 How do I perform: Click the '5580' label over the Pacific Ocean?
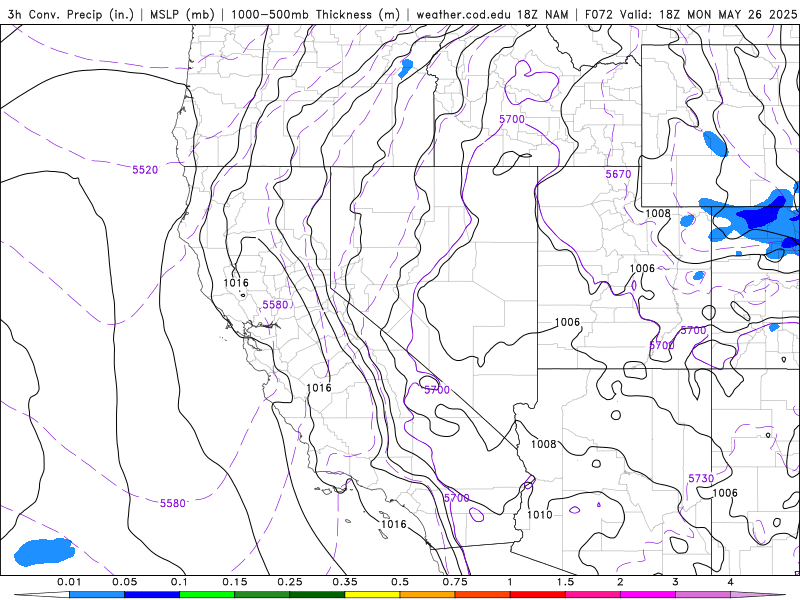click(x=173, y=503)
